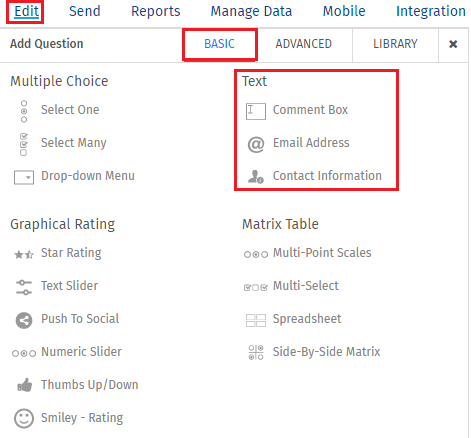
Task: Switch to the ADVANCED tab
Action: click(x=303, y=44)
